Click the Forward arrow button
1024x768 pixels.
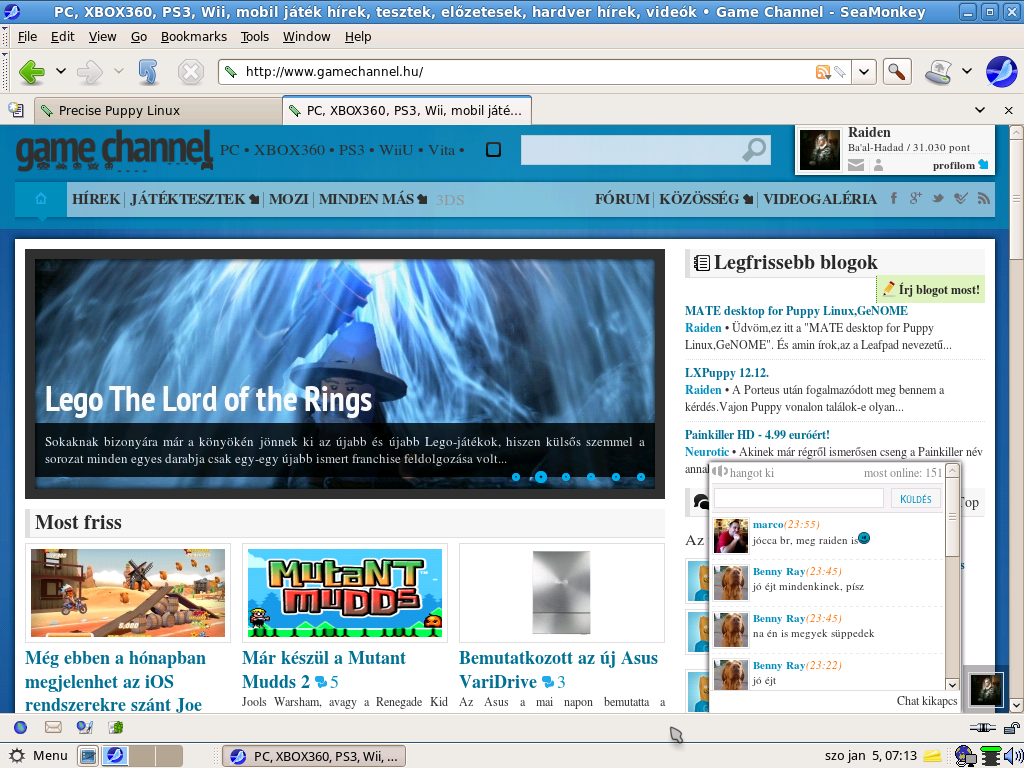(90, 71)
